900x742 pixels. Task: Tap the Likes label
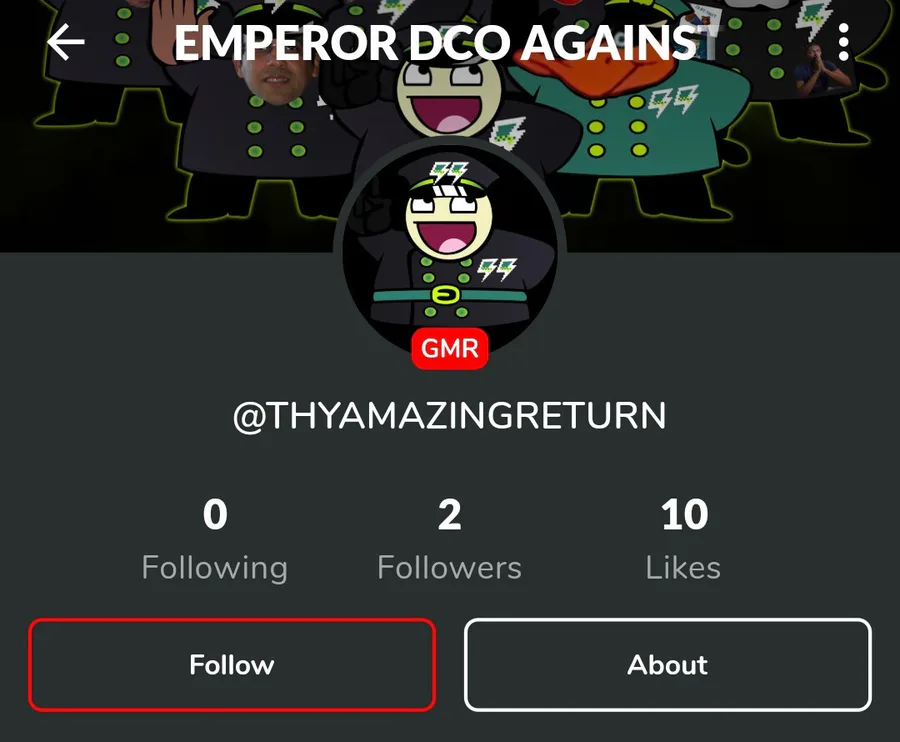pos(684,568)
